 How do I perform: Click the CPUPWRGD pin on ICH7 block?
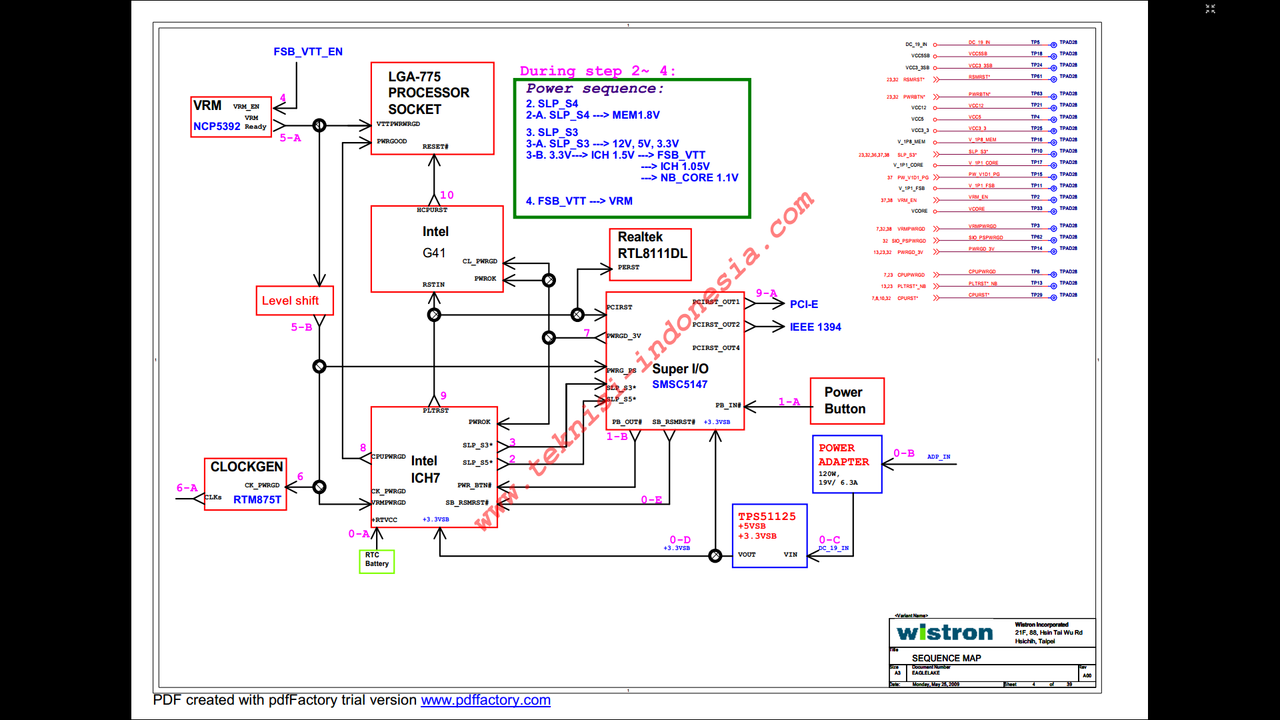pos(388,456)
